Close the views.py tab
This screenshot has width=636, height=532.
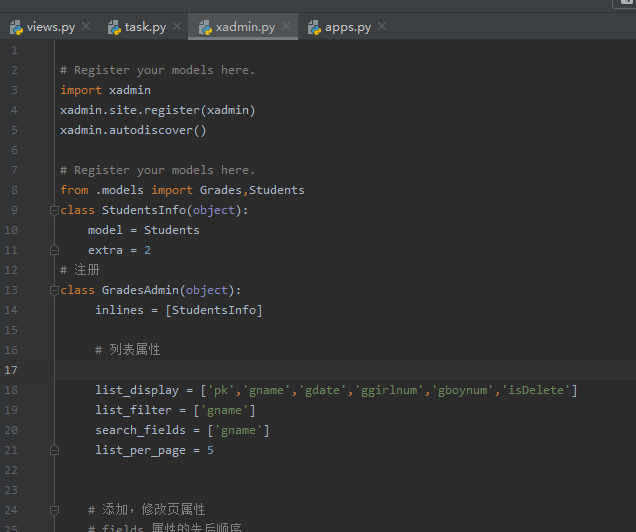[x=86, y=26]
